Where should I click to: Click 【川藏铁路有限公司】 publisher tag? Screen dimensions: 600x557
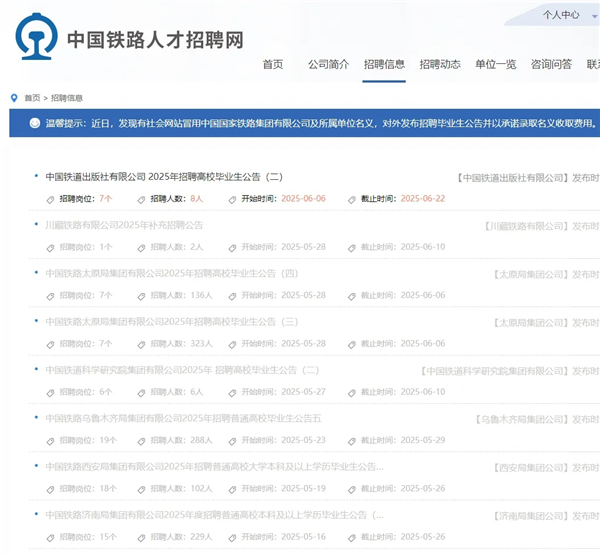[527, 226]
